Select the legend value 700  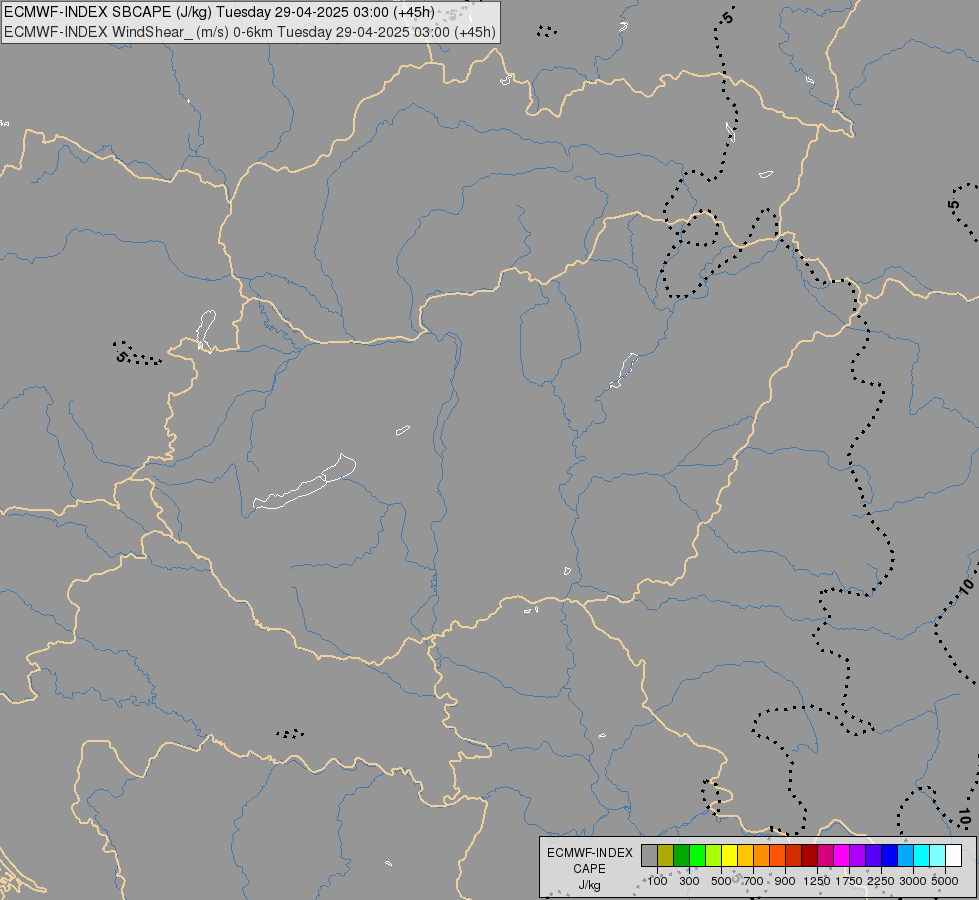[753, 881]
